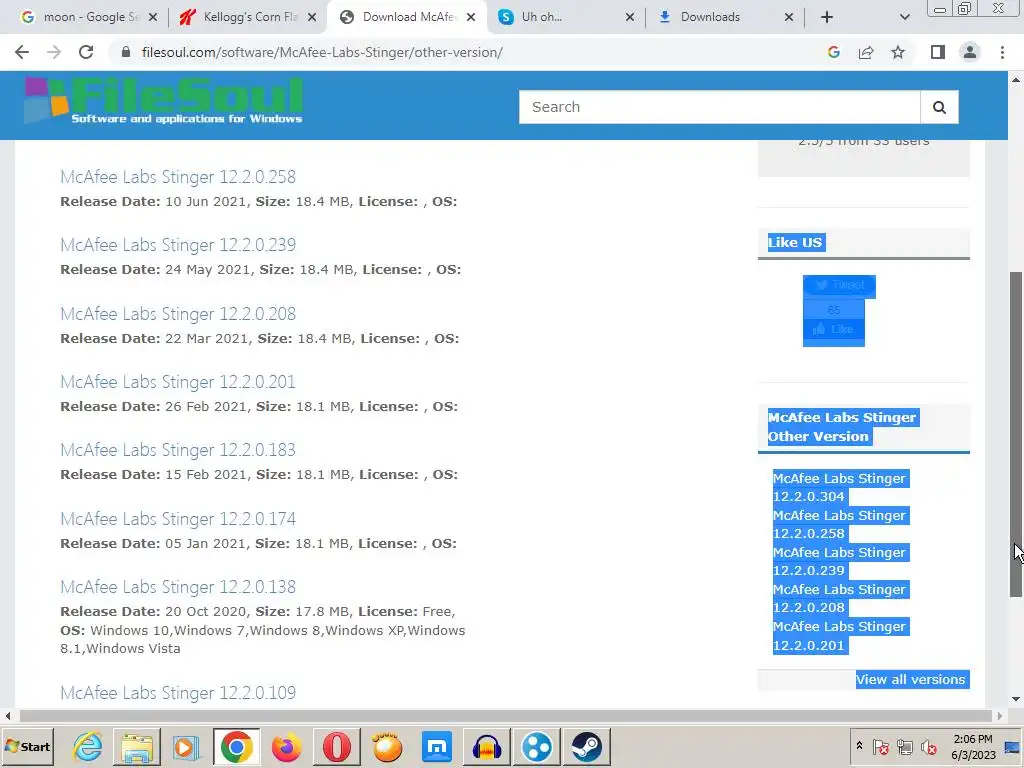Open McAfee Labs Stinger 12.2.0.239 link
Viewport: 1024px width, 768px height.
pyautogui.click(x=178, y=245)
